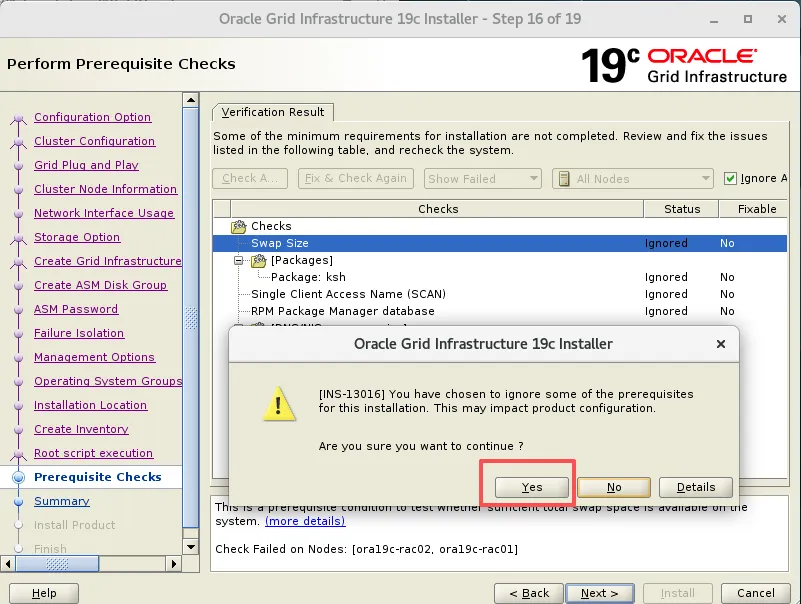Image resolution: width=801 pixels, height=604 pixels.
Task: Open Create Grid Infrastructure step
Action: [108, 261]
